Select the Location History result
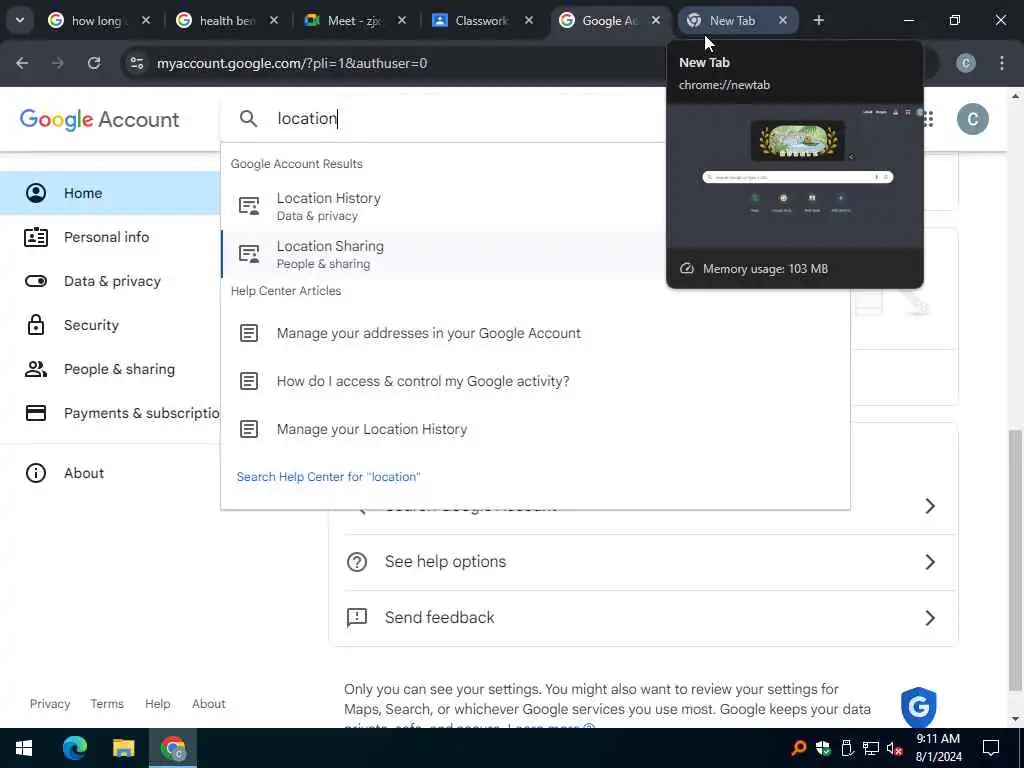 tap(443, 206)
